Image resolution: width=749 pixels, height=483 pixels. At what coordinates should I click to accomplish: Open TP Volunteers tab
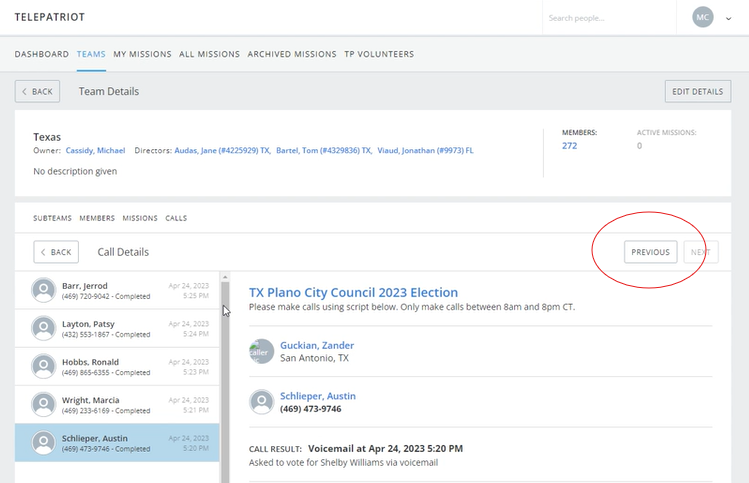coord(379,54)
